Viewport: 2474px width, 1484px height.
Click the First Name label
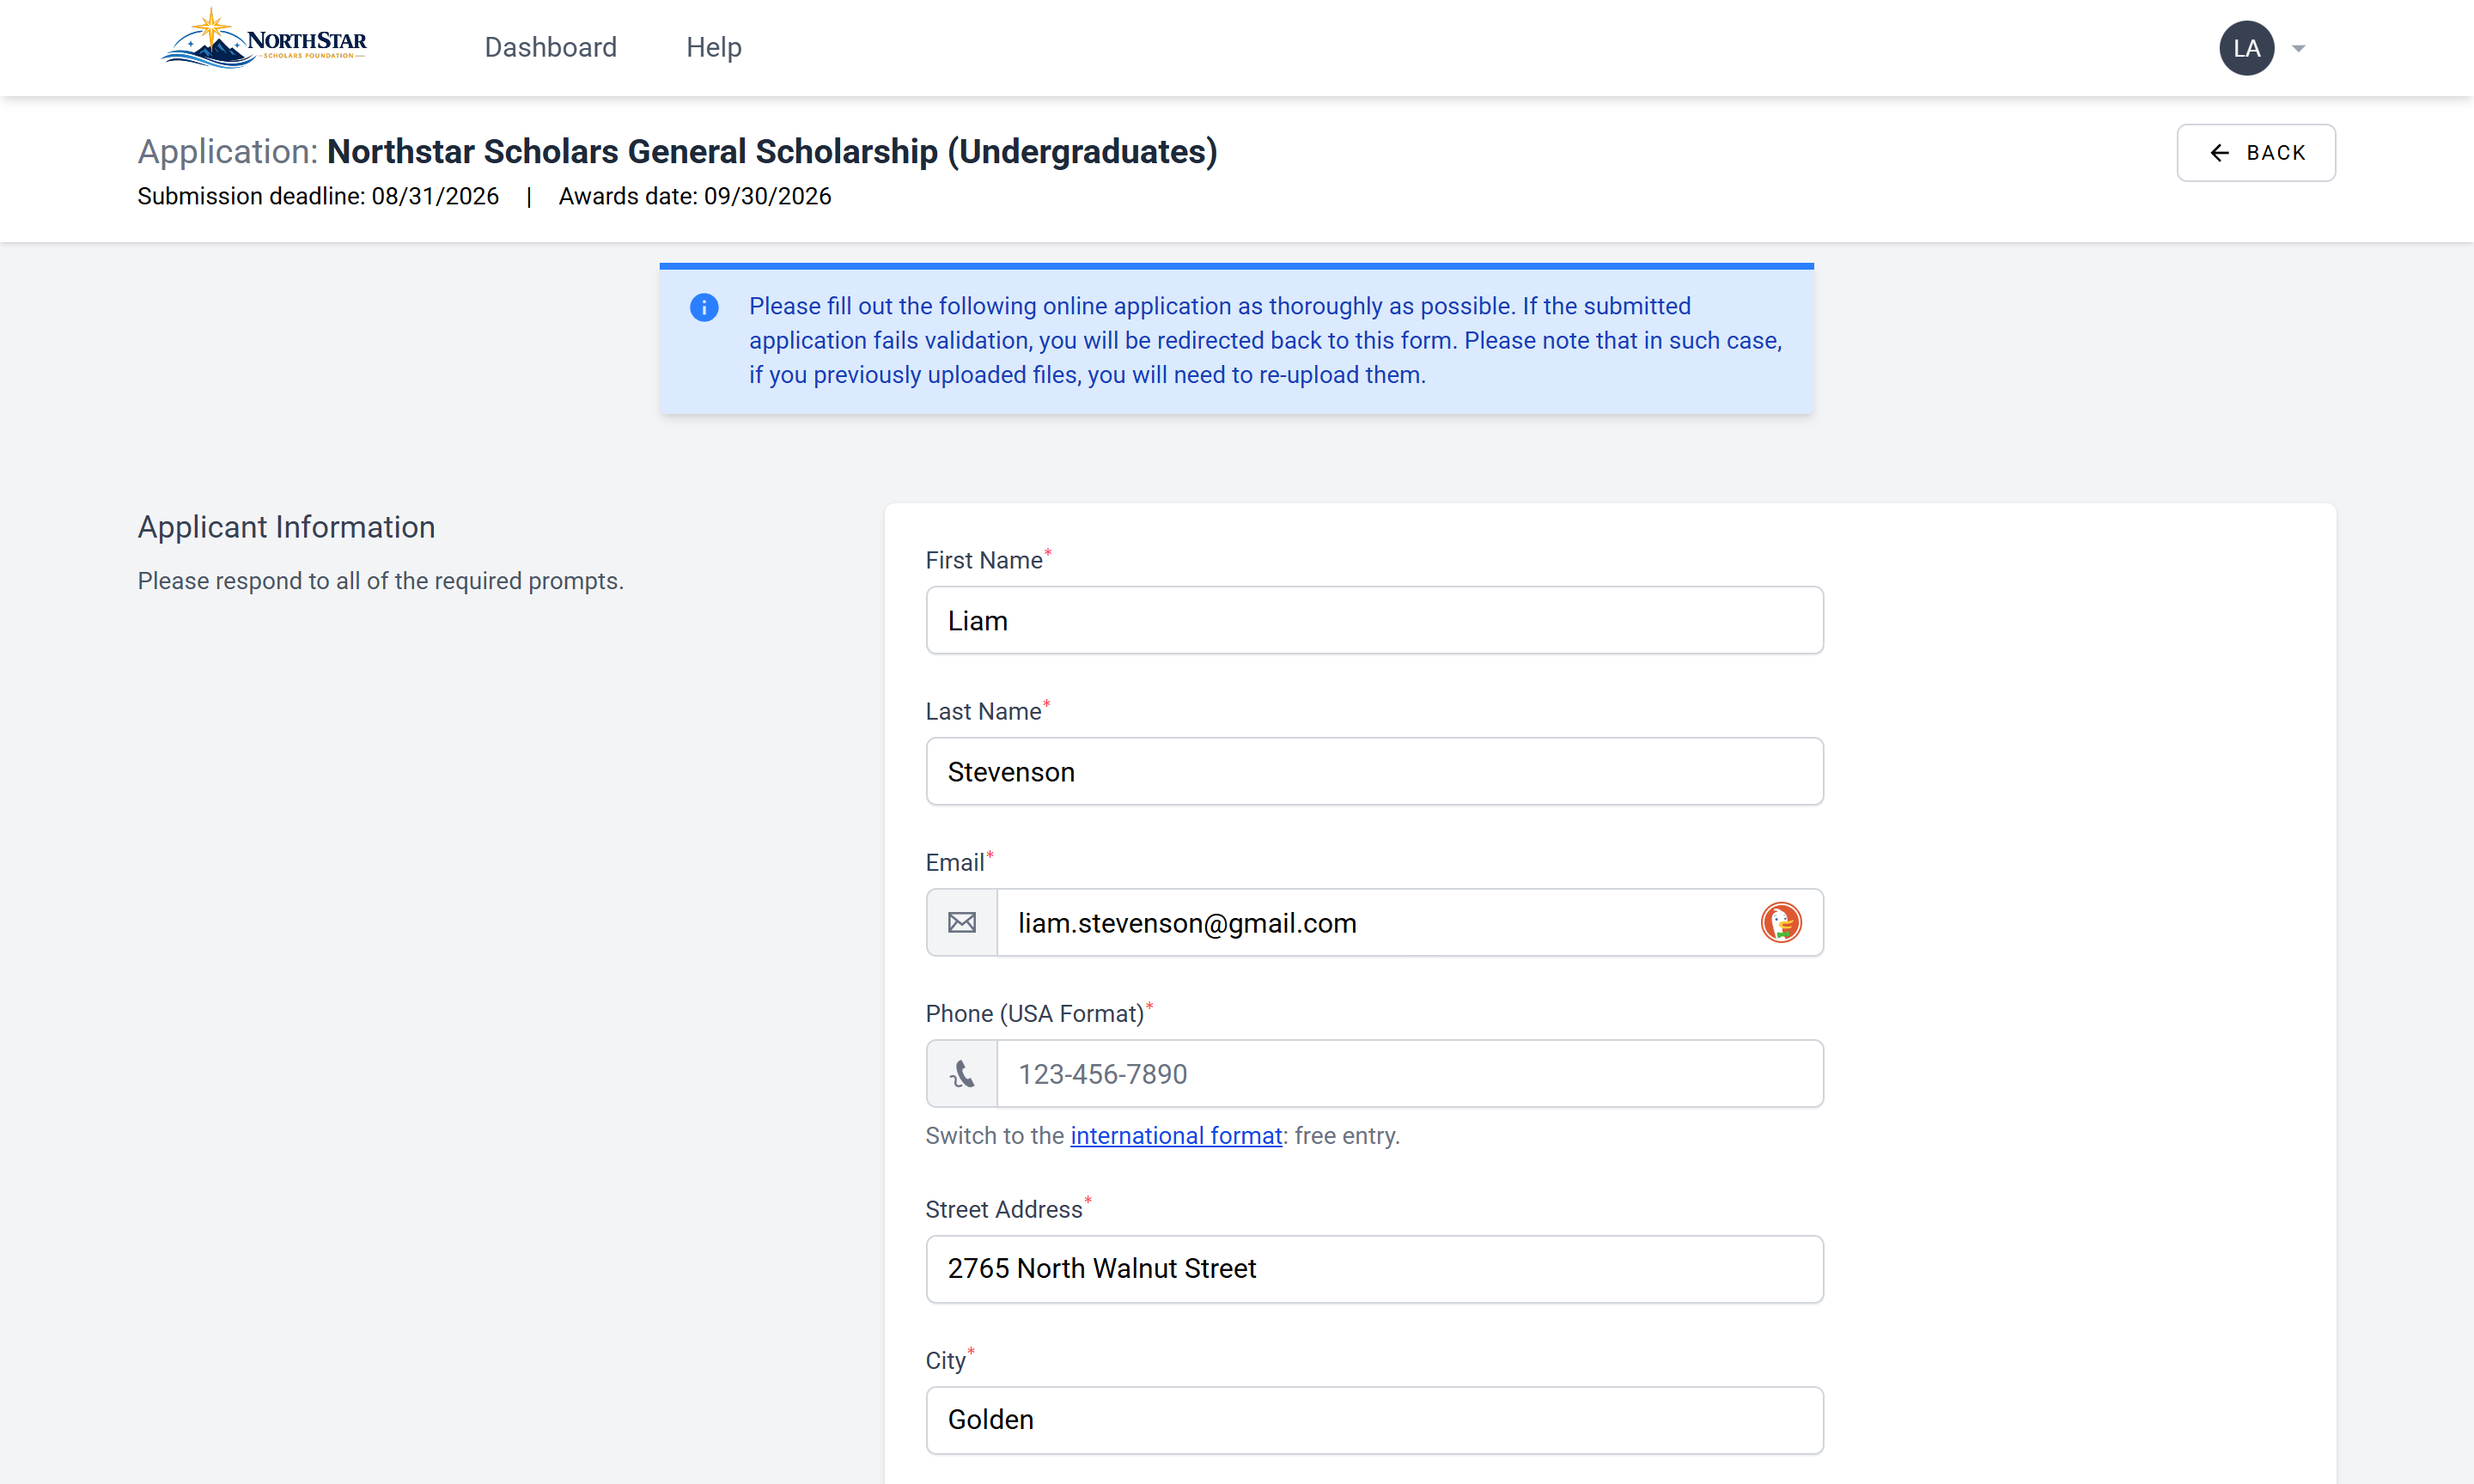tap(983, 560)
